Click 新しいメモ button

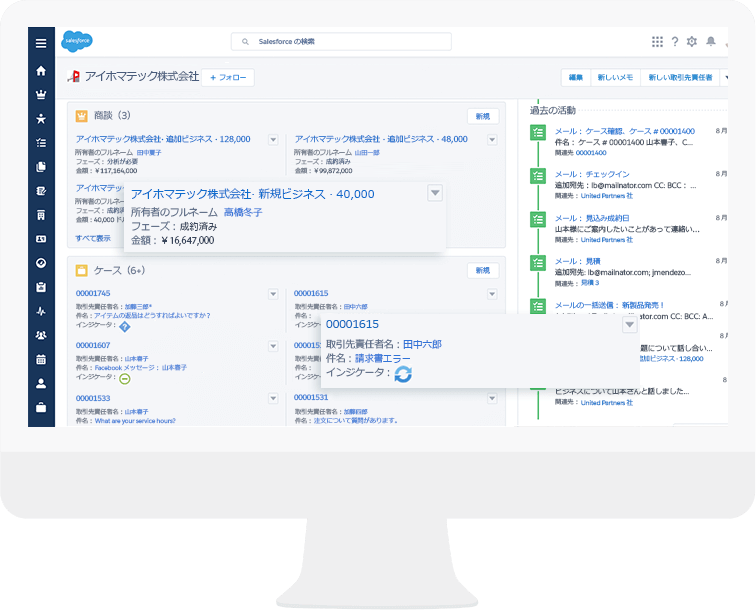coord(615,77)
